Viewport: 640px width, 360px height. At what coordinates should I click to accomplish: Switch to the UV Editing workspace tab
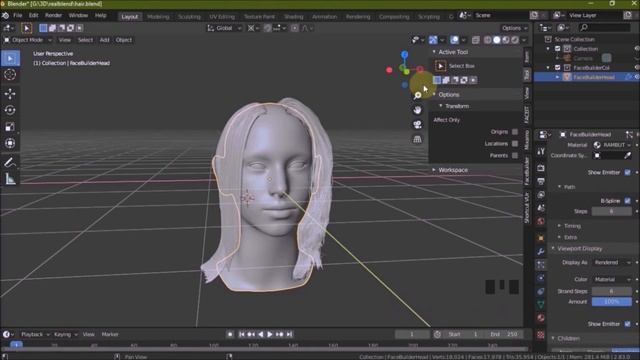pos(222,17)
